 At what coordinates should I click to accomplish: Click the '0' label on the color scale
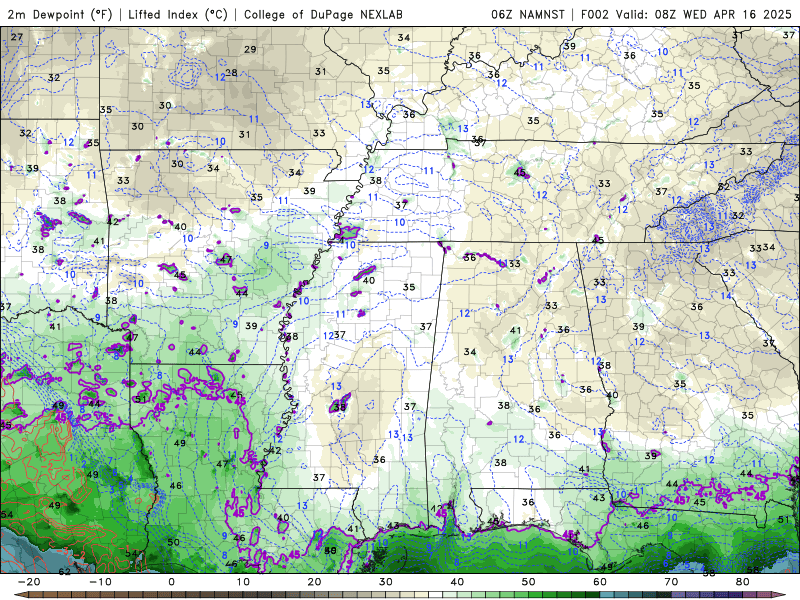(171, 582)
